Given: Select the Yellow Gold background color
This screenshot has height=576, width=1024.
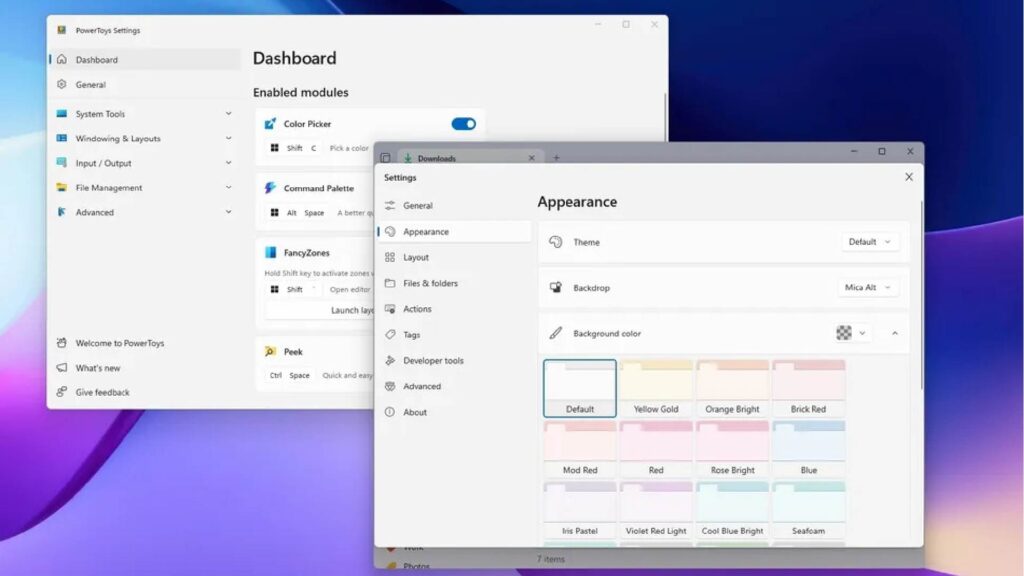Looking at the screenshot, I should (655, 388).
